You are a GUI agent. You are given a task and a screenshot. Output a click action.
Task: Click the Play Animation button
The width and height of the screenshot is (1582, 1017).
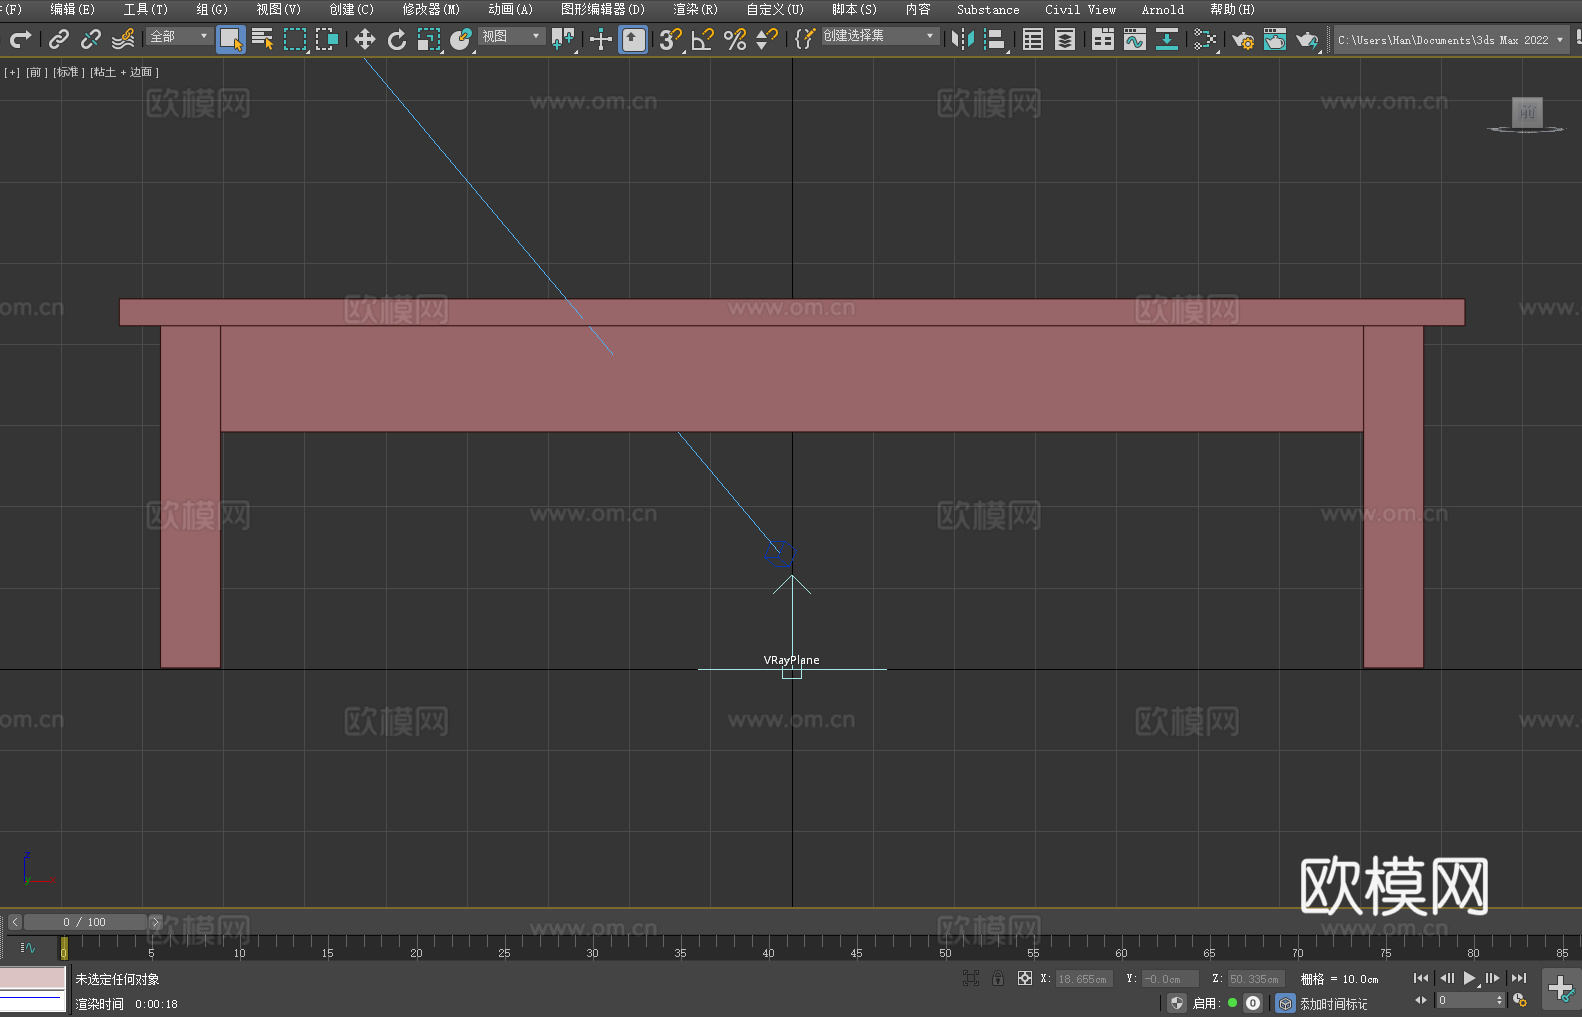point(1469,978)
